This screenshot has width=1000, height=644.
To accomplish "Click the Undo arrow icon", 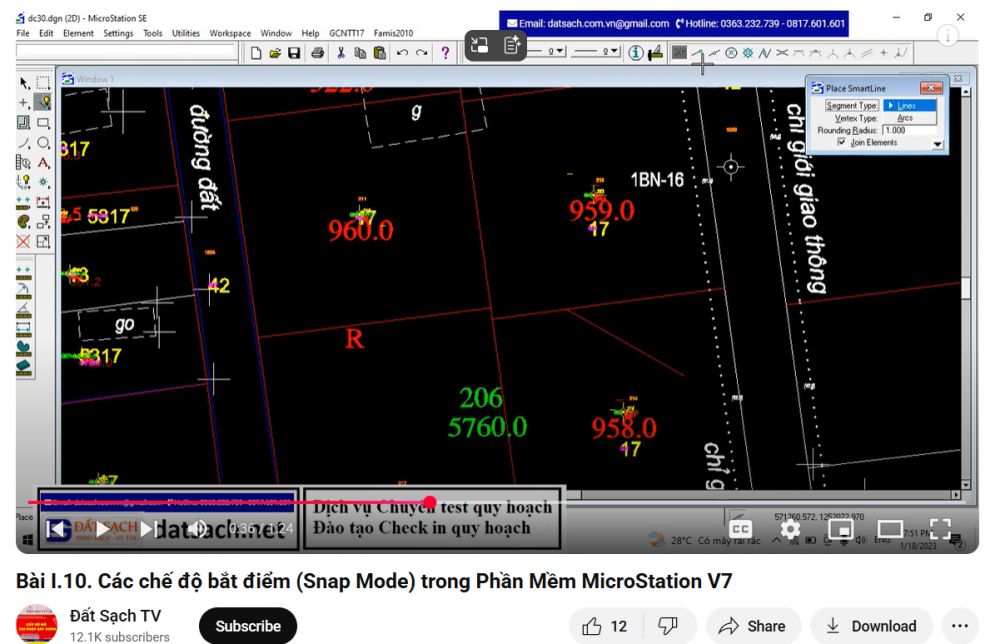I will click(x=402, y=52).
